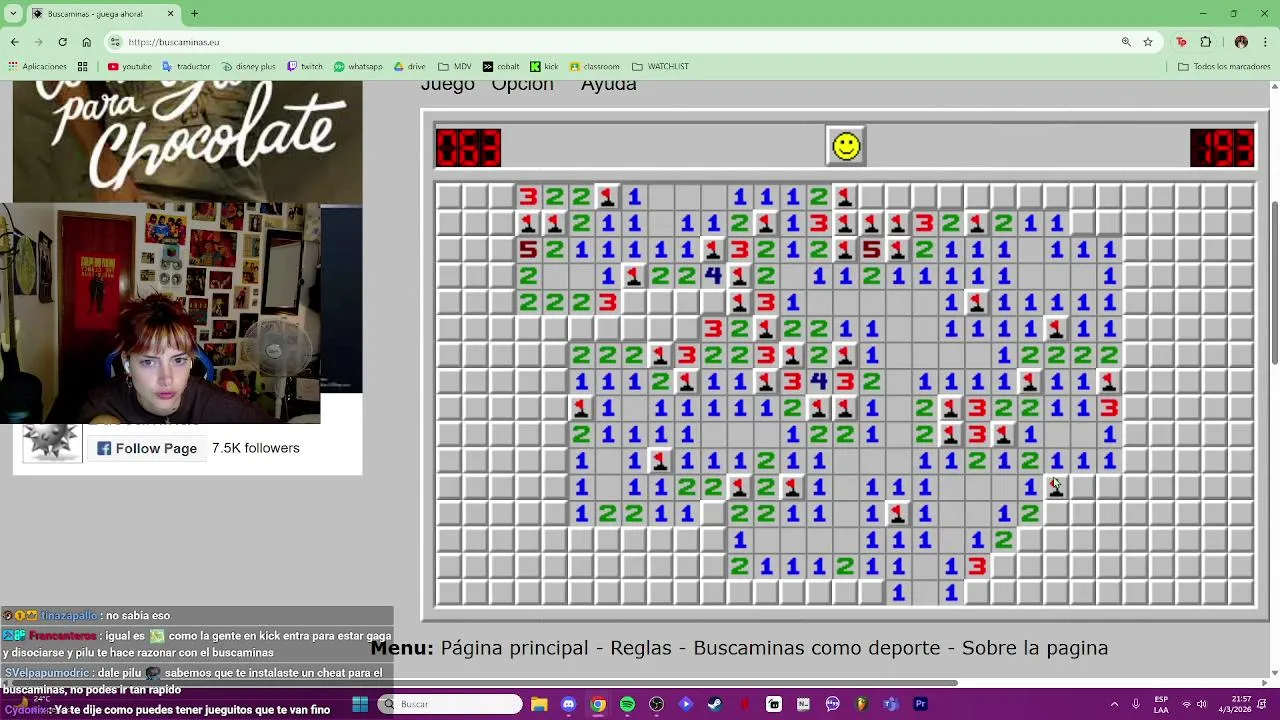1280x720 pixels.
Task: Open Adobe Premiere Pro from the taskbar
Action: (x=920, y=704)
